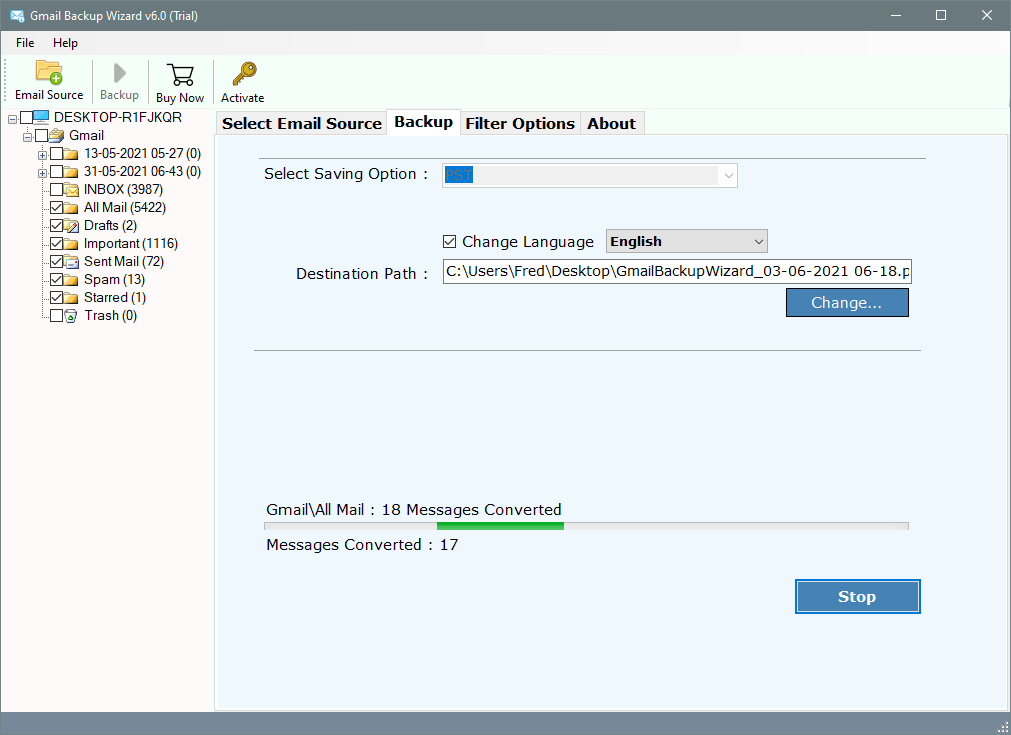Tick the Gmail account checkbox
This screenshot has height=735, width=1011.
pos(42,135)
